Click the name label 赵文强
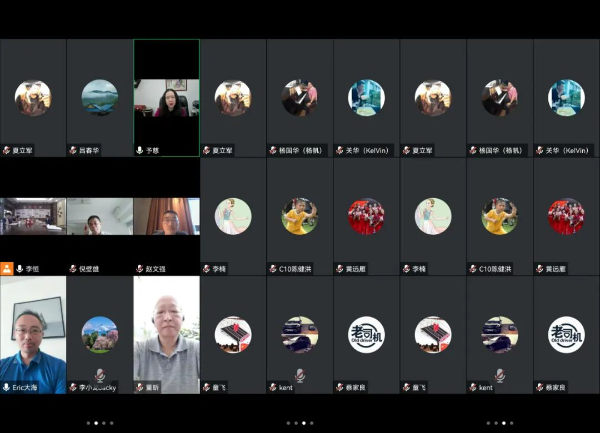The image size is (600, 433). (155, 269)
